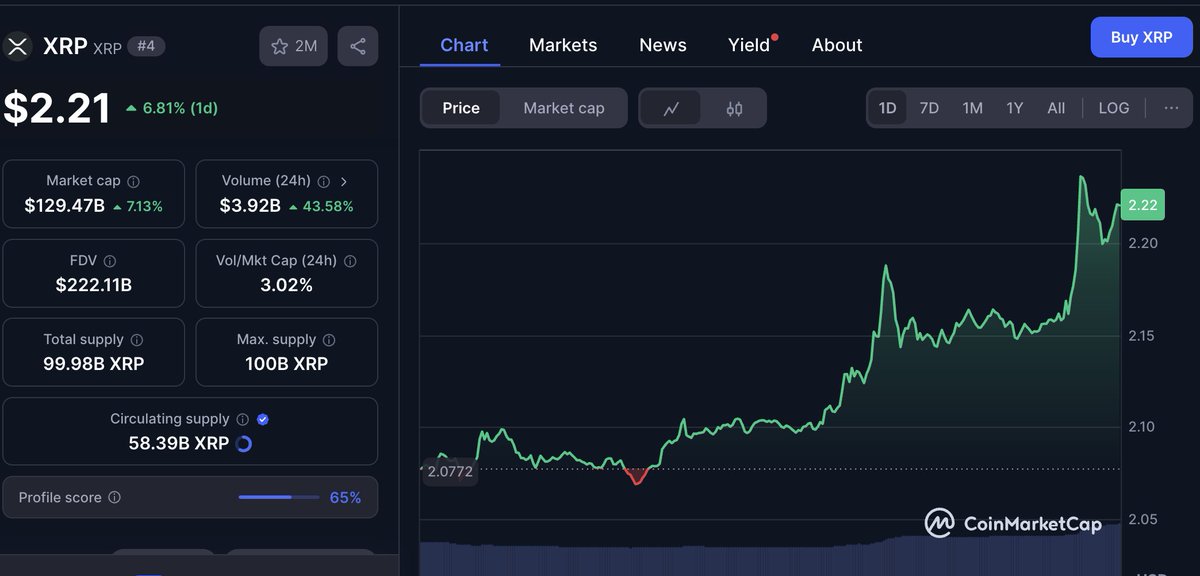The height and width of the screenshot is (576, 1200).
Task: Click the circulating supply progress ring
Action: tap(243, 443)
